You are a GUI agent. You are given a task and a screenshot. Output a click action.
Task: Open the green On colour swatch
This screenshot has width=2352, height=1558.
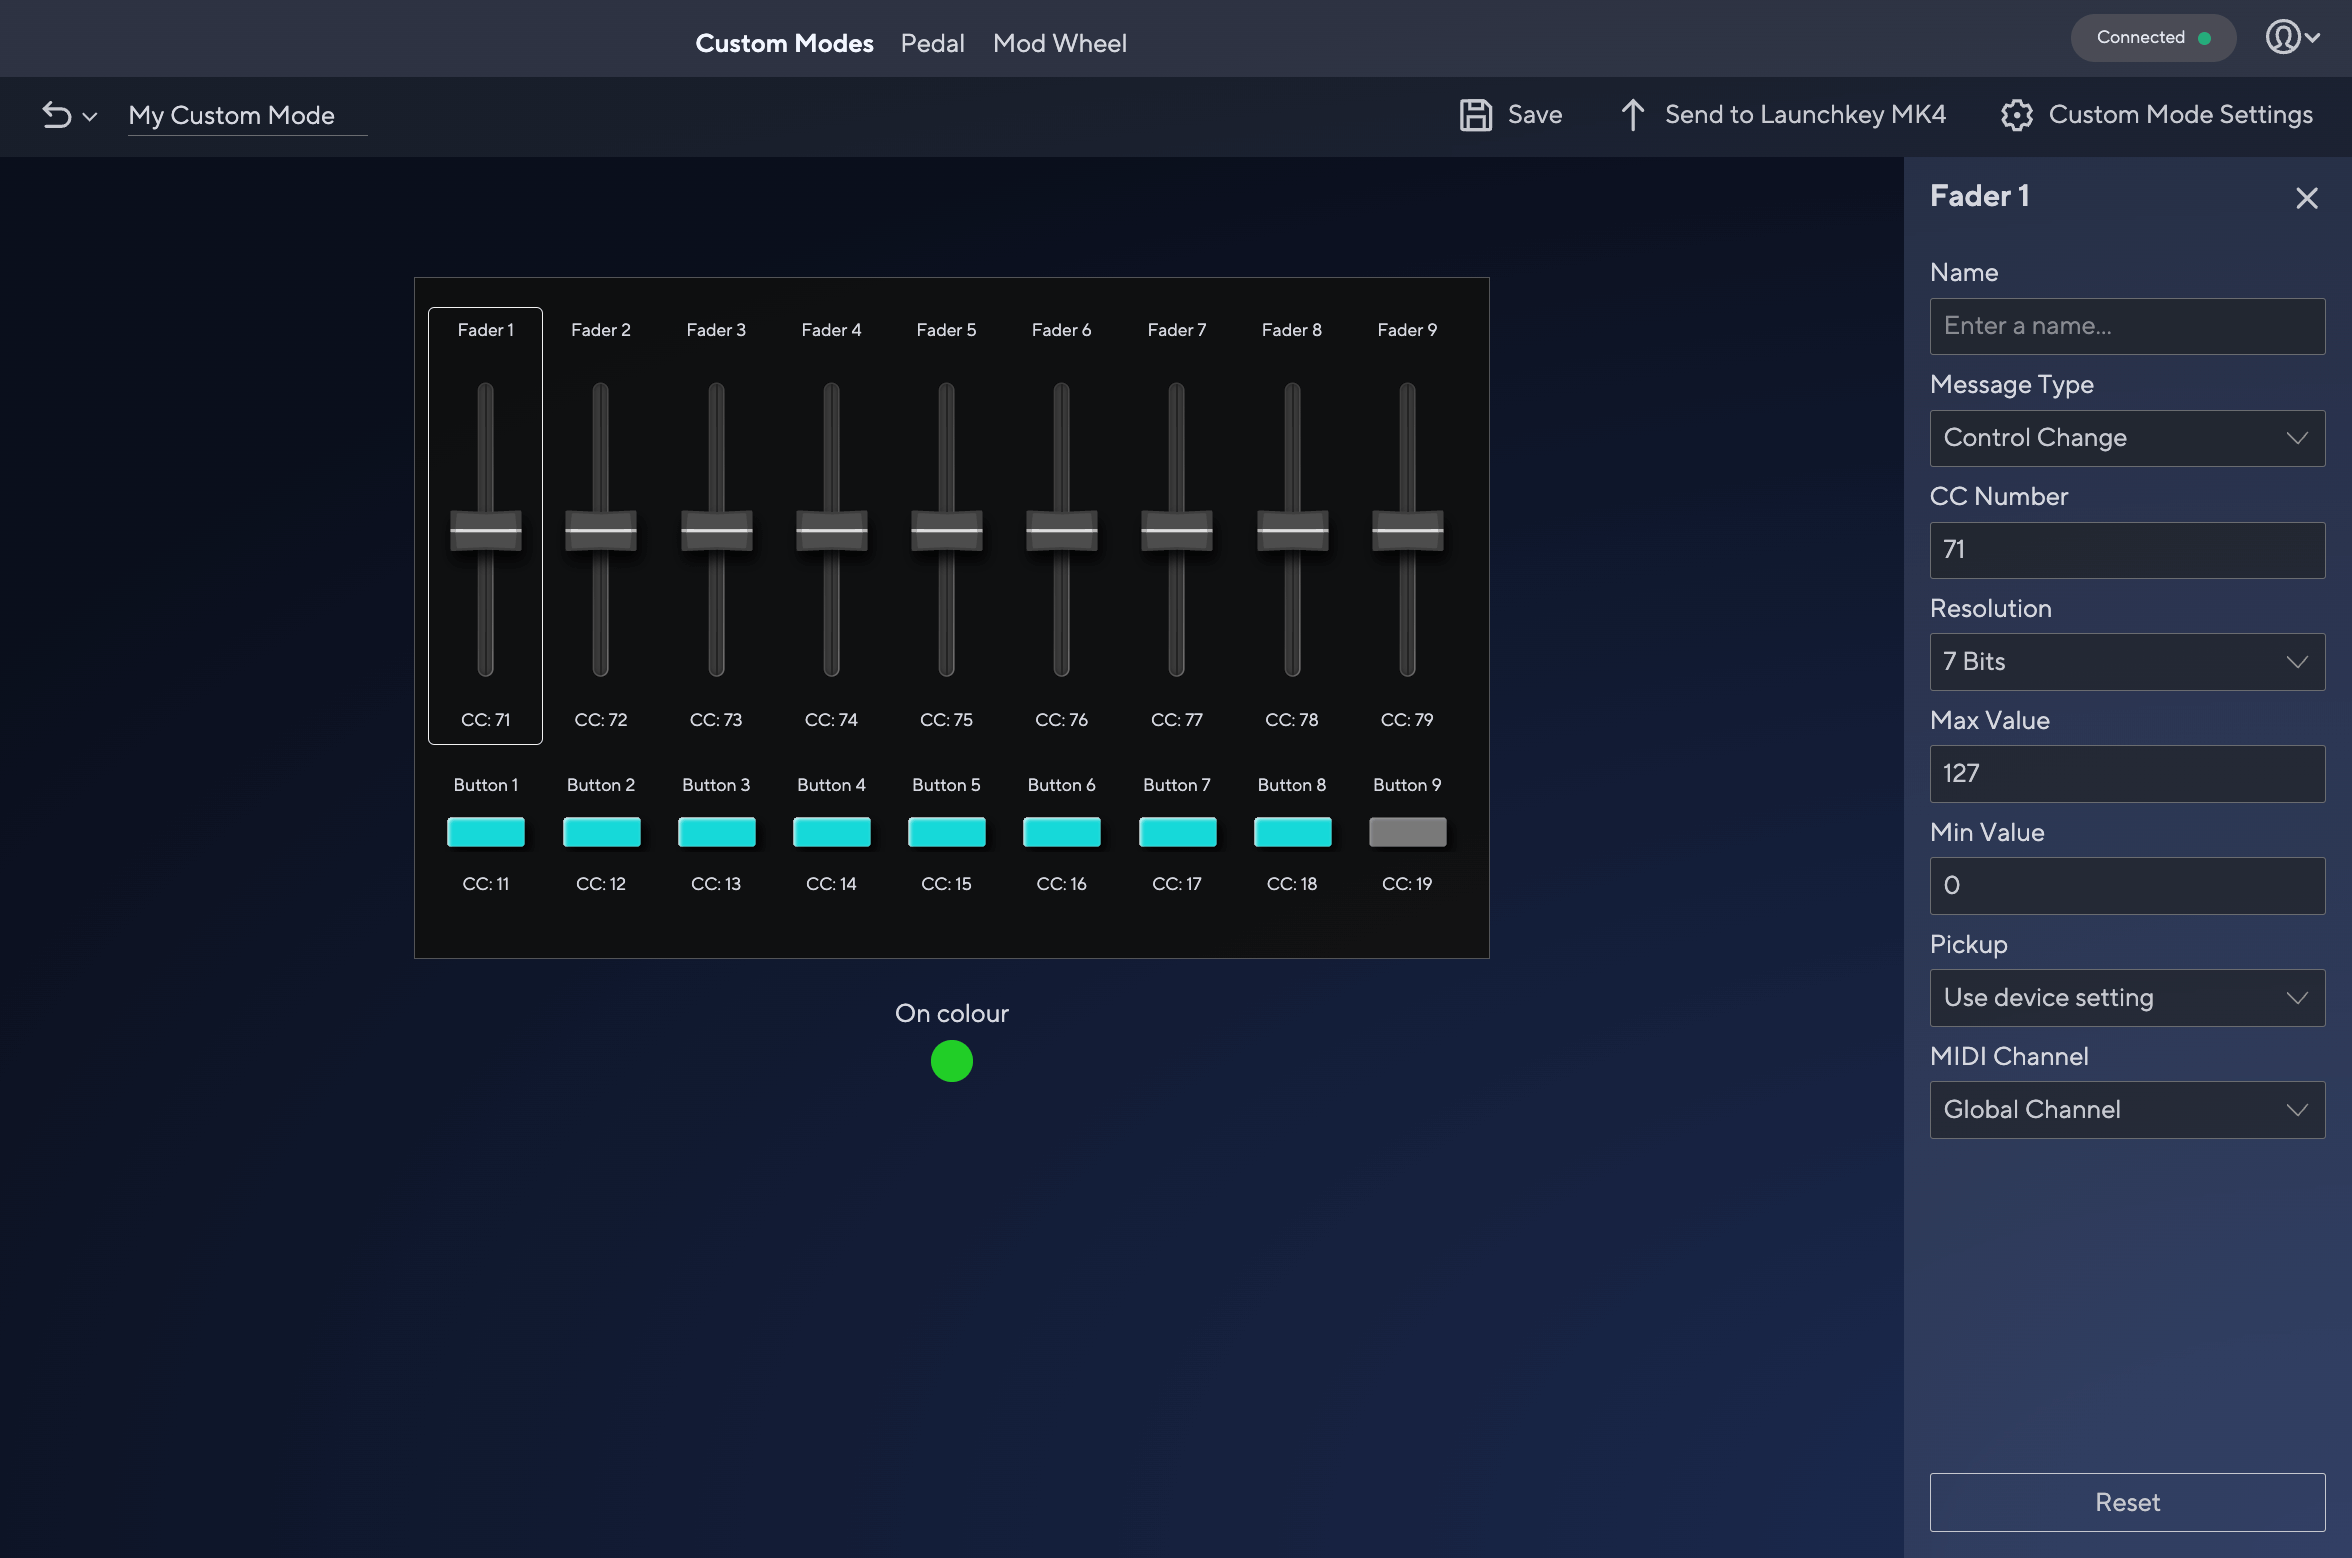coord(951,1061)
